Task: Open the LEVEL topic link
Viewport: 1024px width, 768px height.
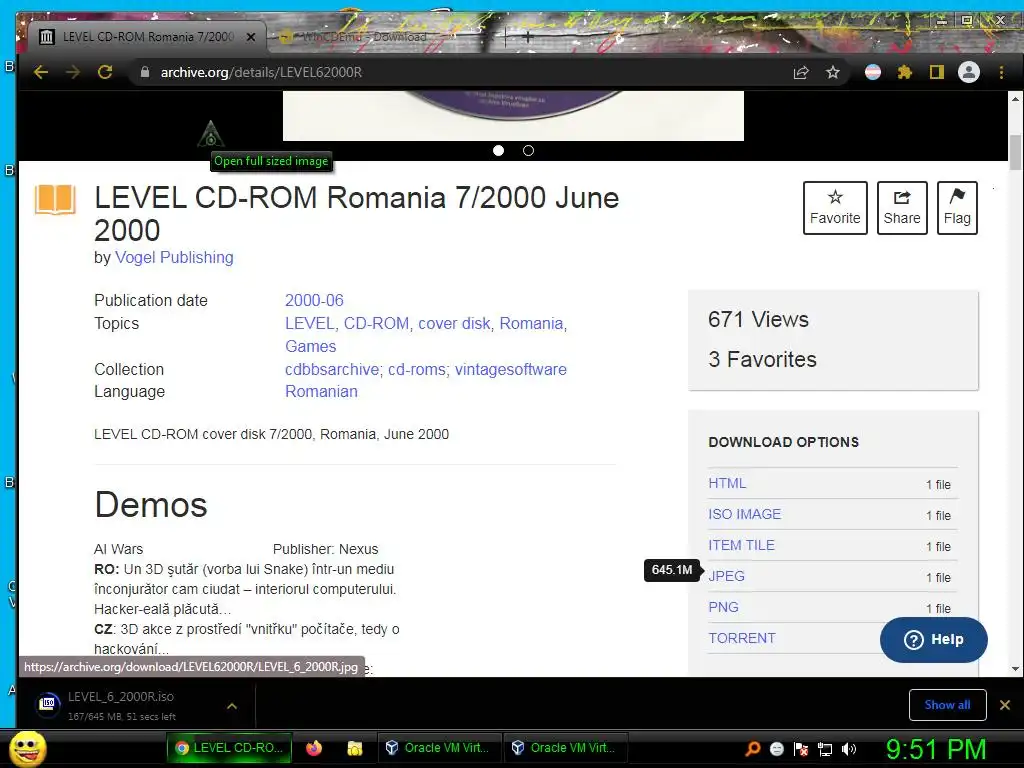Action: pyautogui.click(x=310, y=323)
